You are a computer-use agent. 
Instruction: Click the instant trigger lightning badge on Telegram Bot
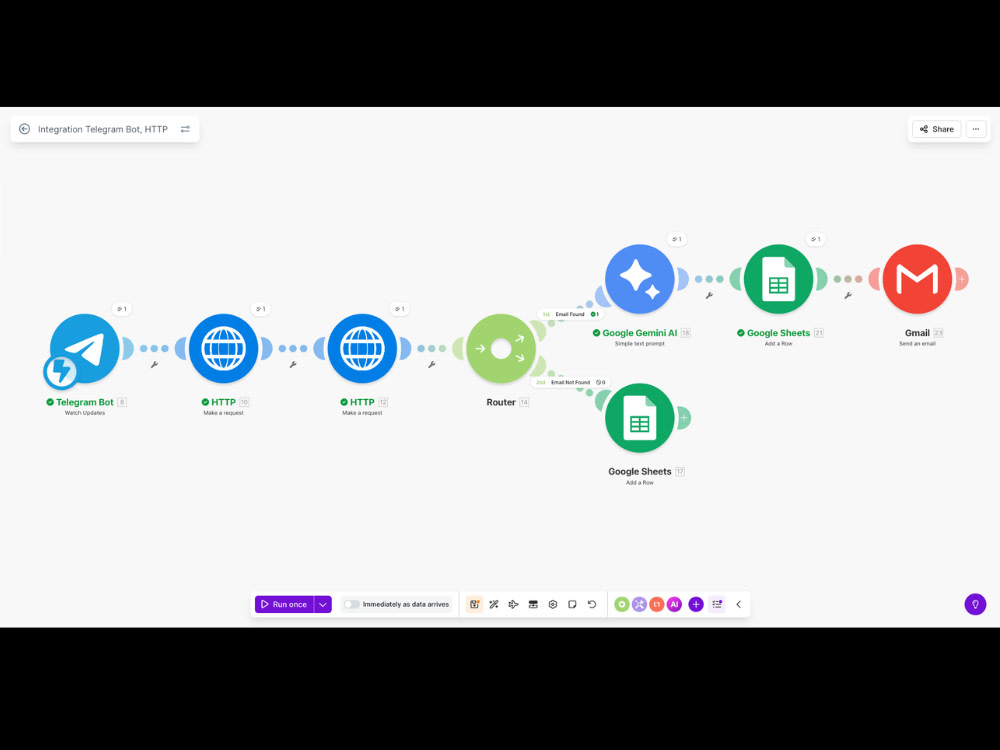coord(61,372)
